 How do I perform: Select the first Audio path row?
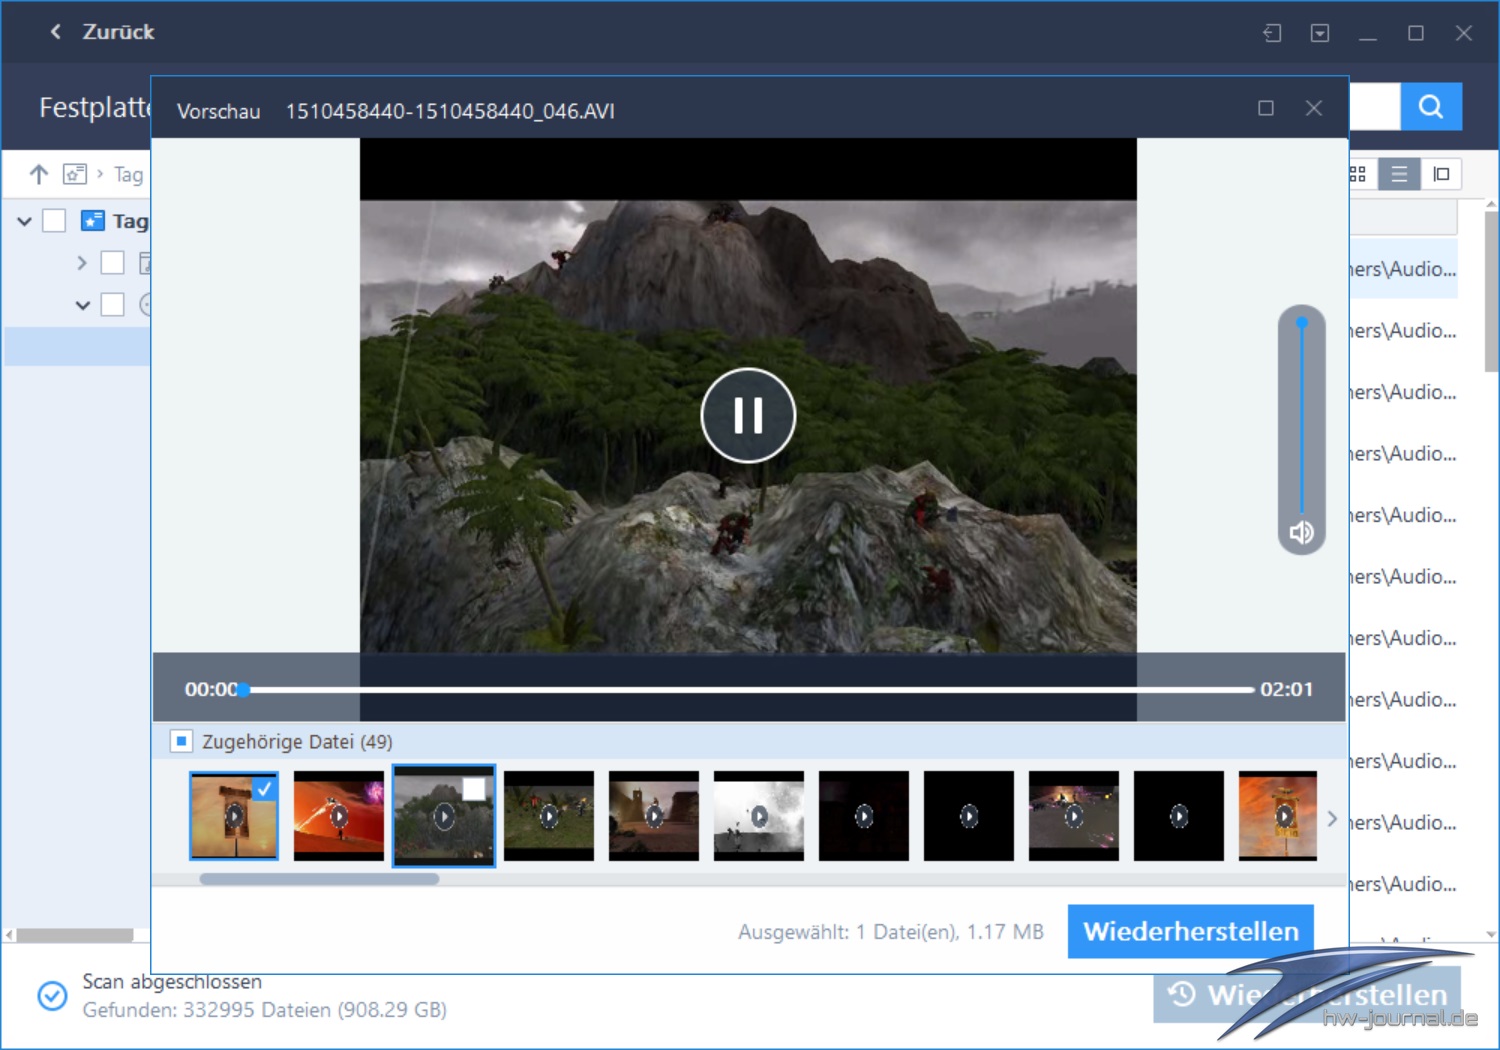[1403, 269]
